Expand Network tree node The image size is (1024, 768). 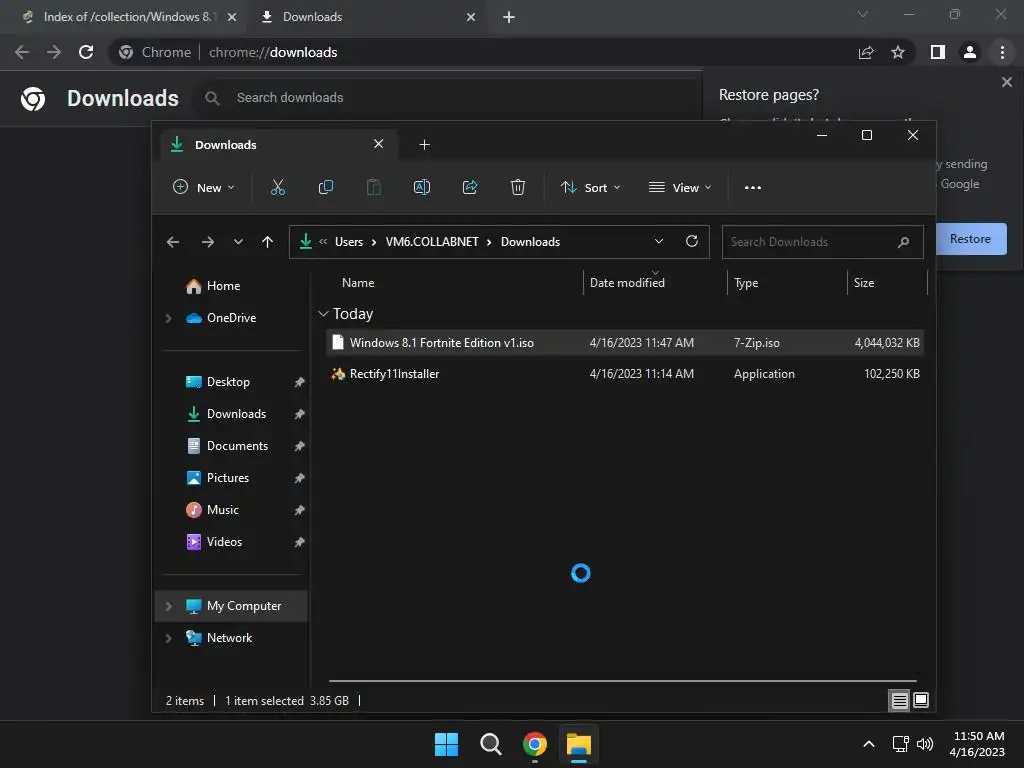pos(168,638)
